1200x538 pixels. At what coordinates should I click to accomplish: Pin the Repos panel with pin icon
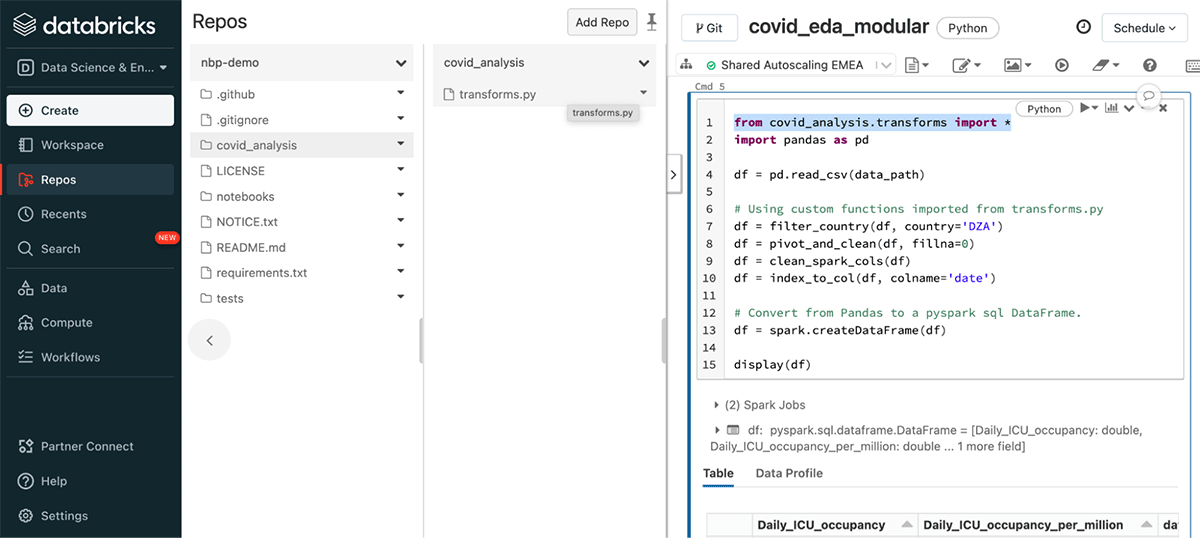point(653,21)
